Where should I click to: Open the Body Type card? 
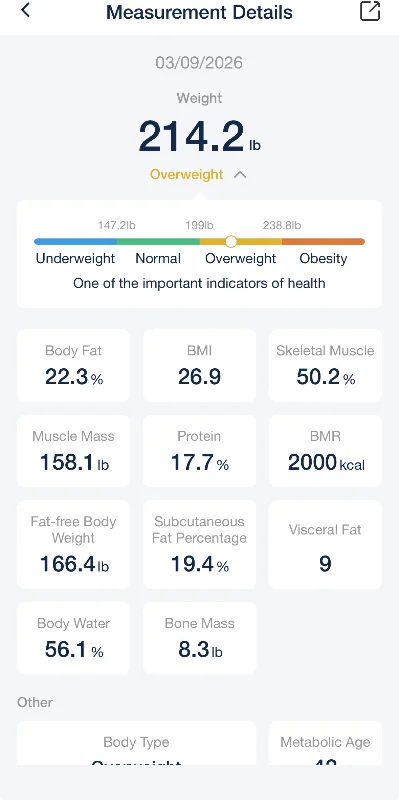(136, 743)
